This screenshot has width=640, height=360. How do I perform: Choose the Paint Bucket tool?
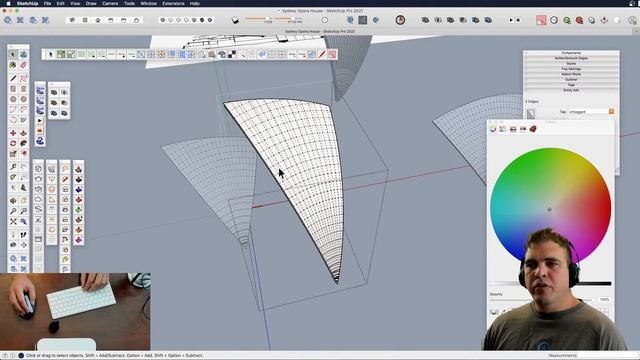click(13, 65)
